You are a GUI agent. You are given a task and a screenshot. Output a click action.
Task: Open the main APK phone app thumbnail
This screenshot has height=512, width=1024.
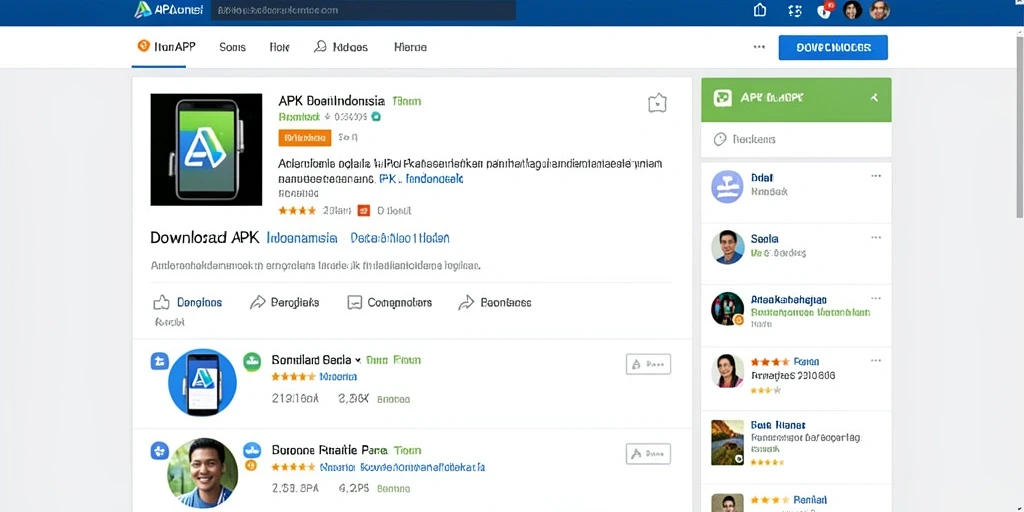tap(206, 150)
